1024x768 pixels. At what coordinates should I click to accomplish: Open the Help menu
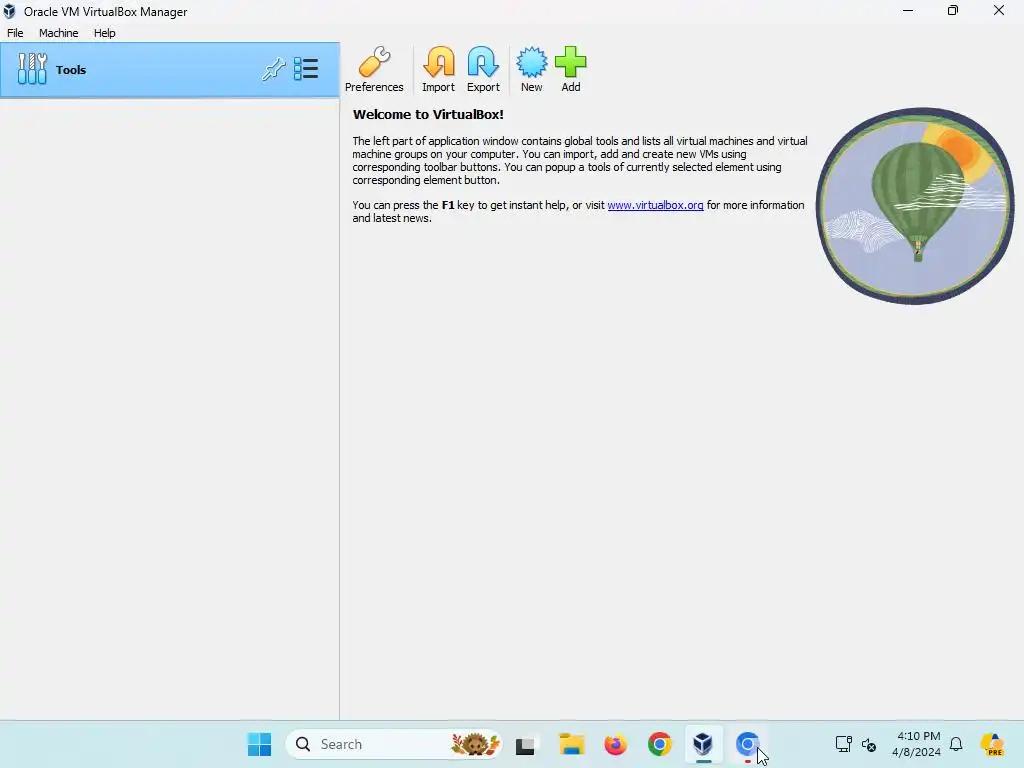pos(104,33)
